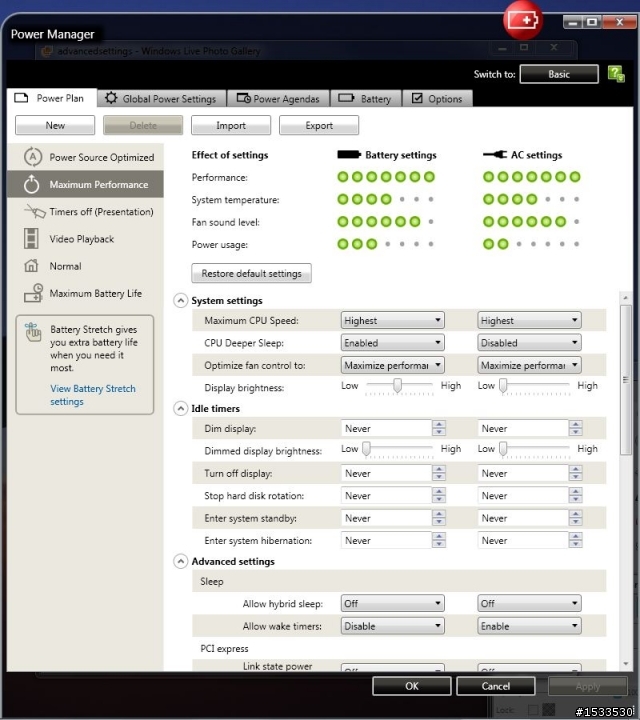
Task: Click the Power Plan tab icon
Action: point(21,98)
